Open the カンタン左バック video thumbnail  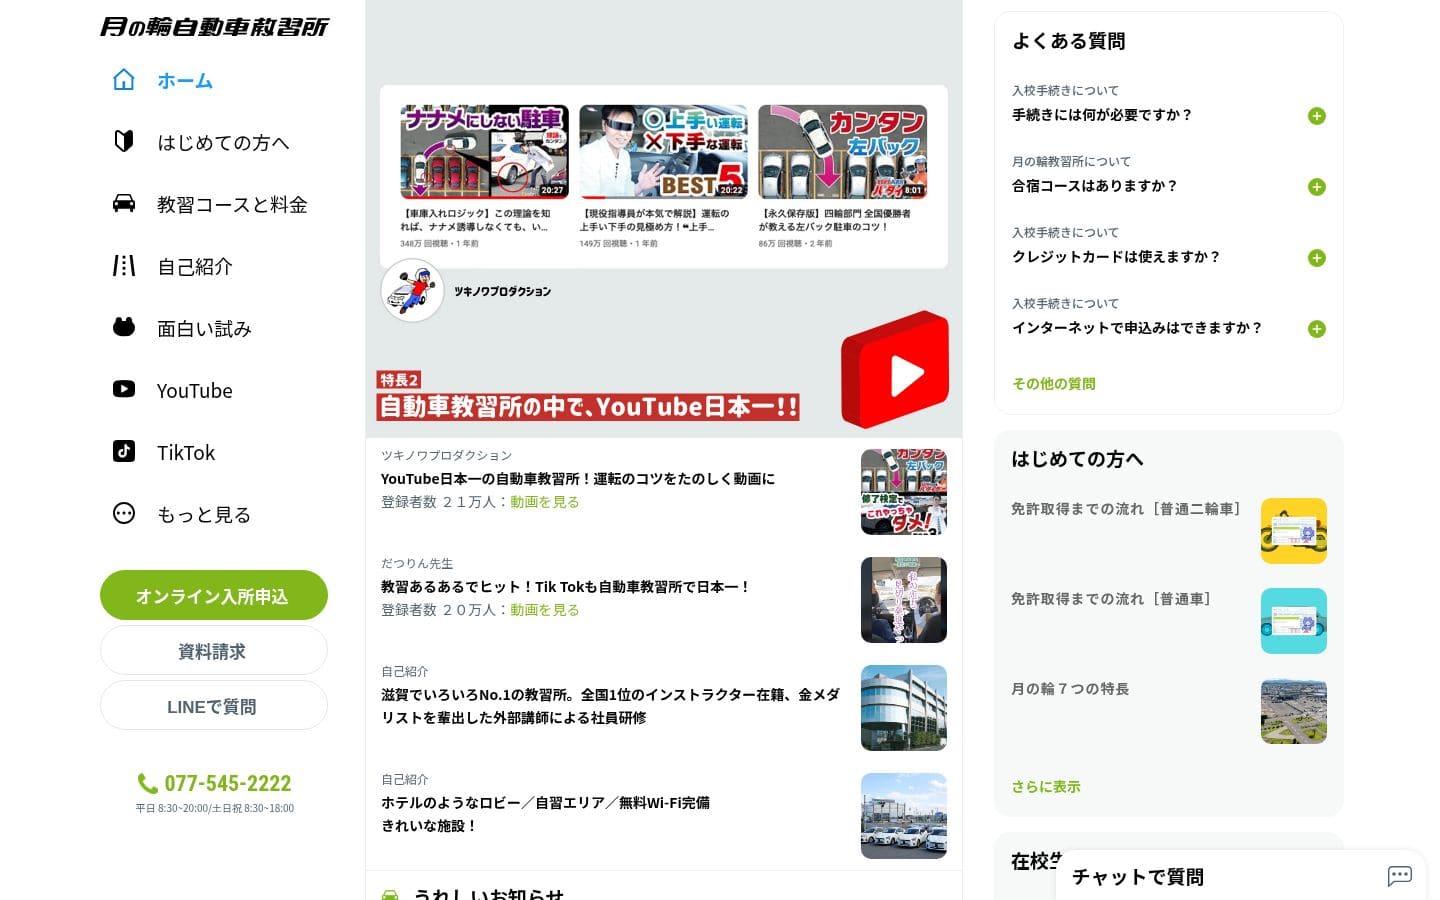(842, 152)
